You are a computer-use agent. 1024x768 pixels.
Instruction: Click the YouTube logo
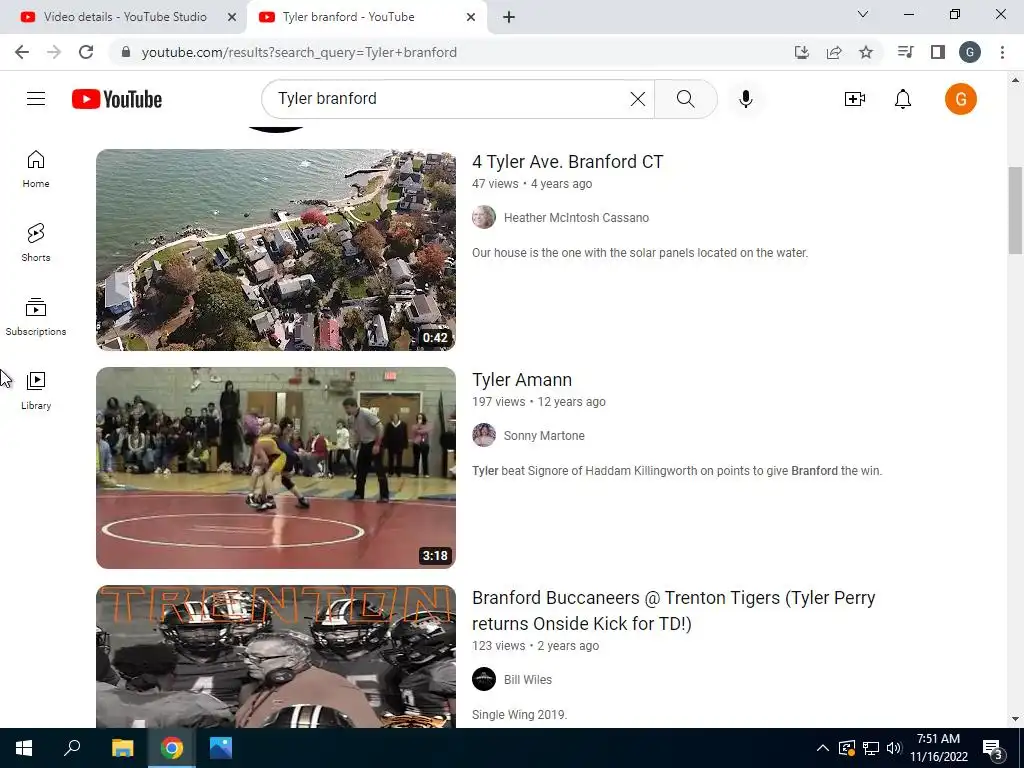(117, 99)
